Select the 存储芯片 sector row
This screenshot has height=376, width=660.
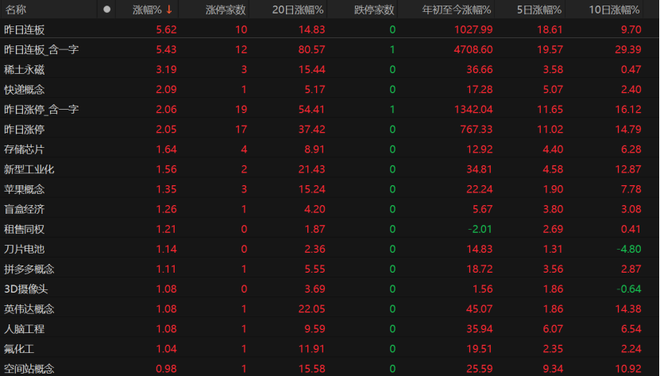tap(329, 149)
